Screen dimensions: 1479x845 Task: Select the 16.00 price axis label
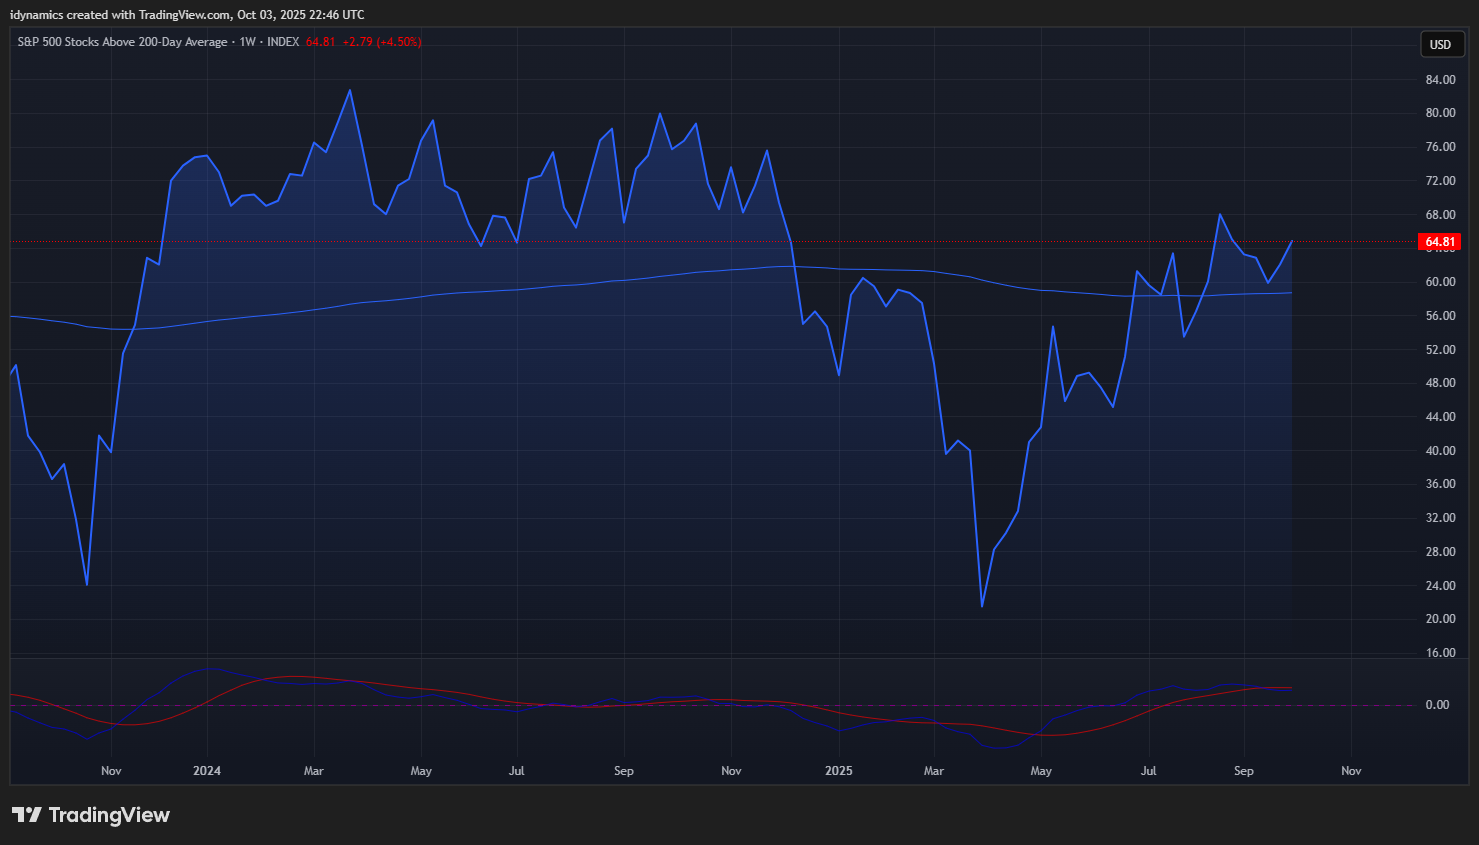pos(1440,653)
